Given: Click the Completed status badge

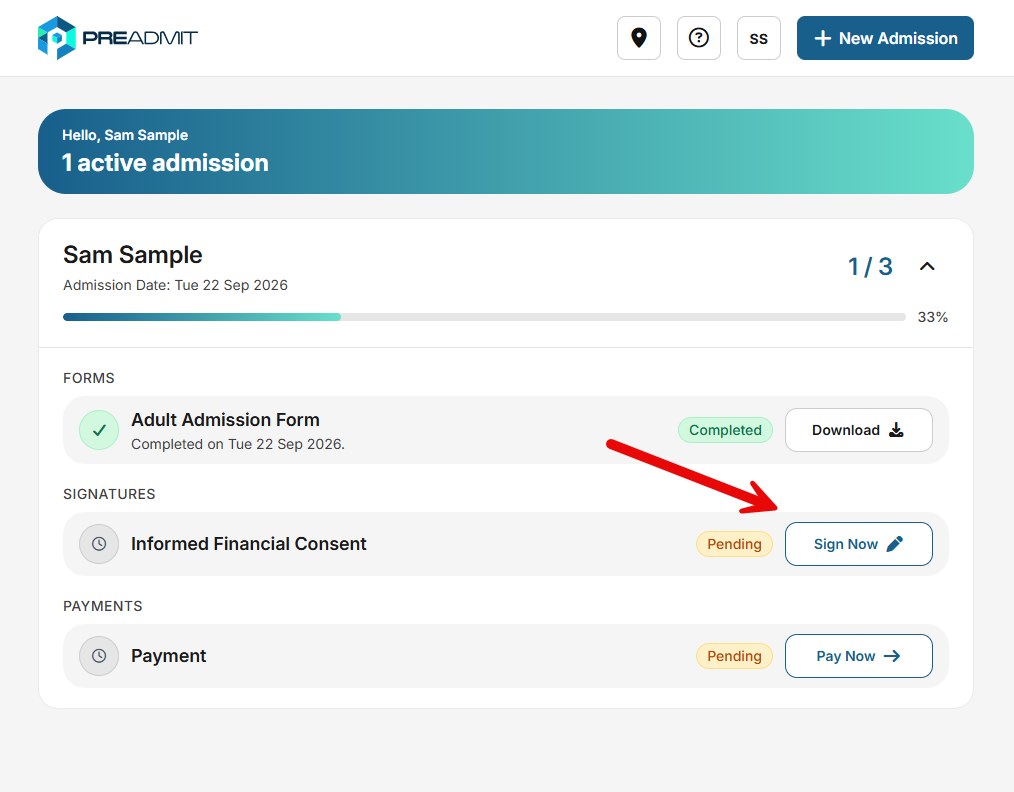Looking at the screenshot, I should click(725, 430).
